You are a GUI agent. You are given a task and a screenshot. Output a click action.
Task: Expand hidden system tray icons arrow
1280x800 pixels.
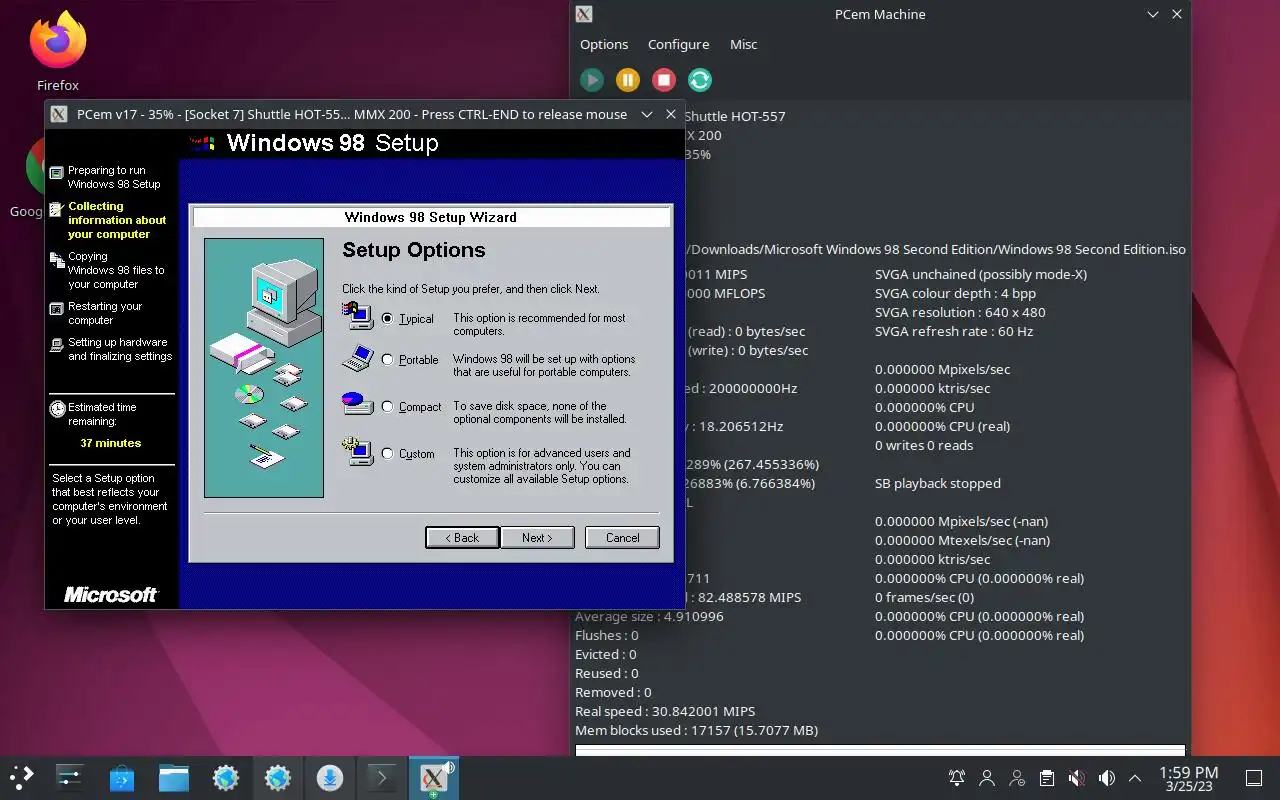click(1135, 778)
